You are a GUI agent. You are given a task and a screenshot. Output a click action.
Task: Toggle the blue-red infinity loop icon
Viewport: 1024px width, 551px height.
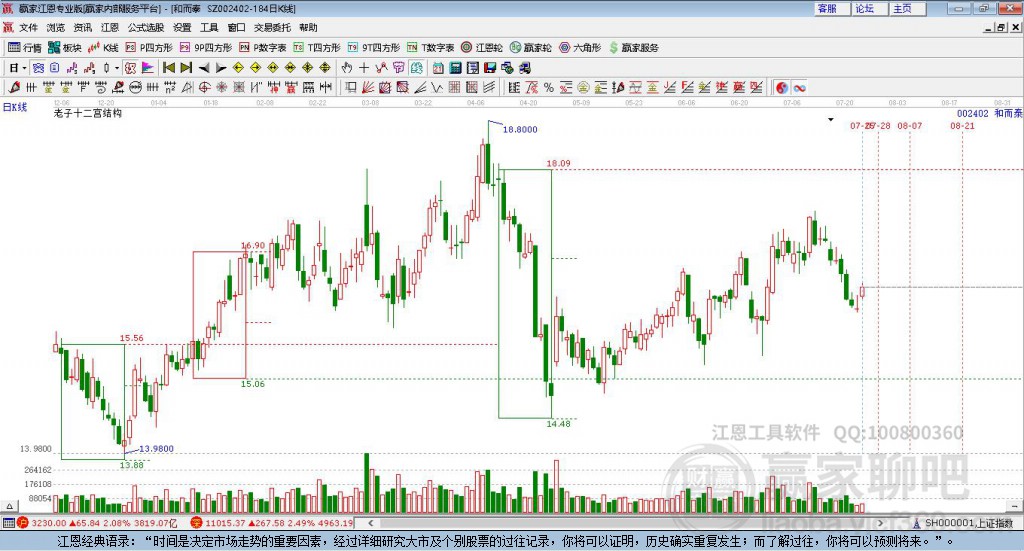click(799, 87)
